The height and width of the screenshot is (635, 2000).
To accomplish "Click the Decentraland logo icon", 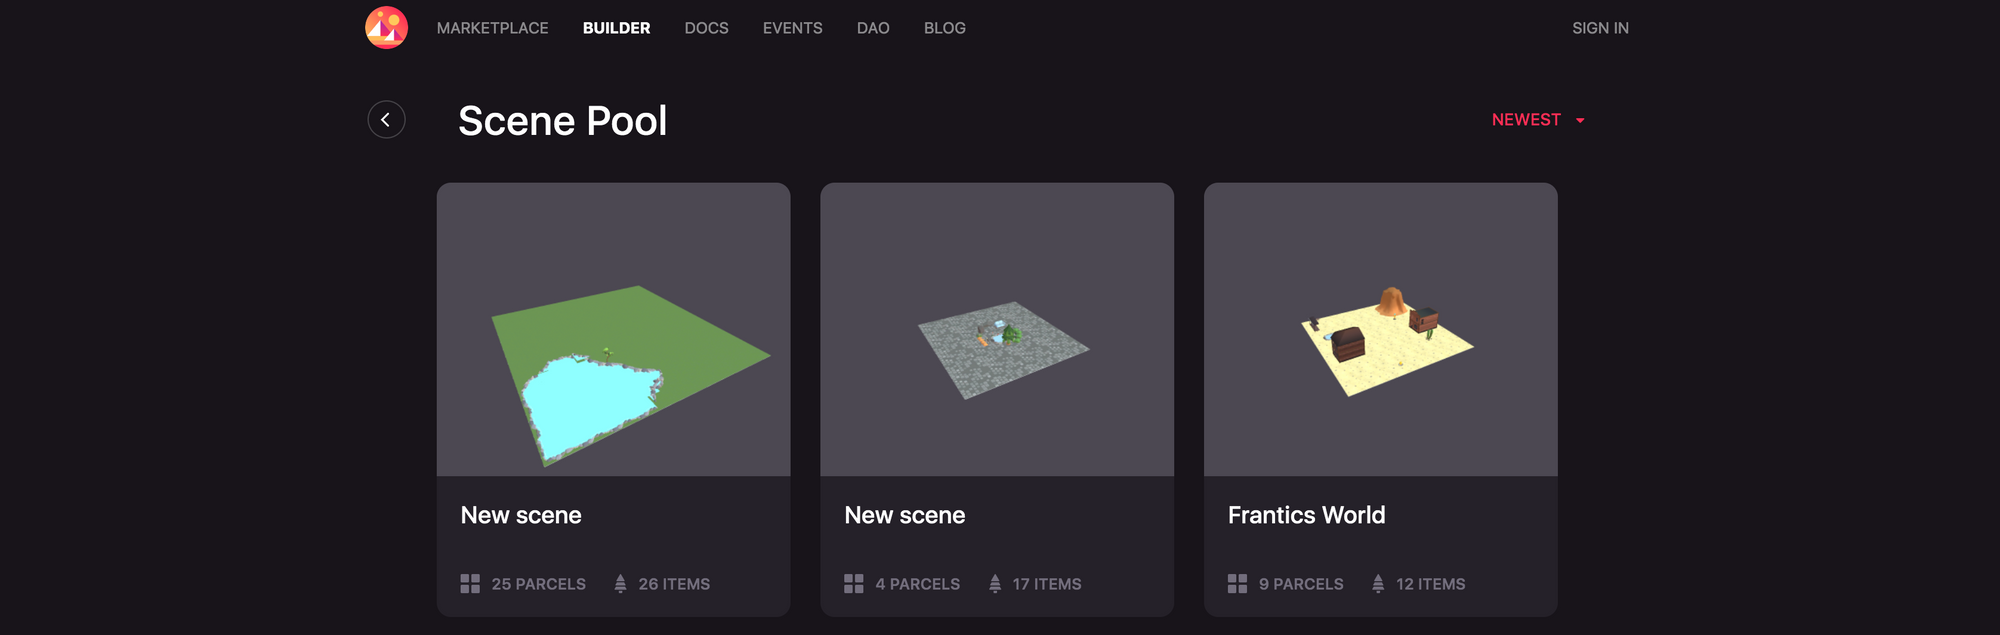I will (x=386, y=28).
